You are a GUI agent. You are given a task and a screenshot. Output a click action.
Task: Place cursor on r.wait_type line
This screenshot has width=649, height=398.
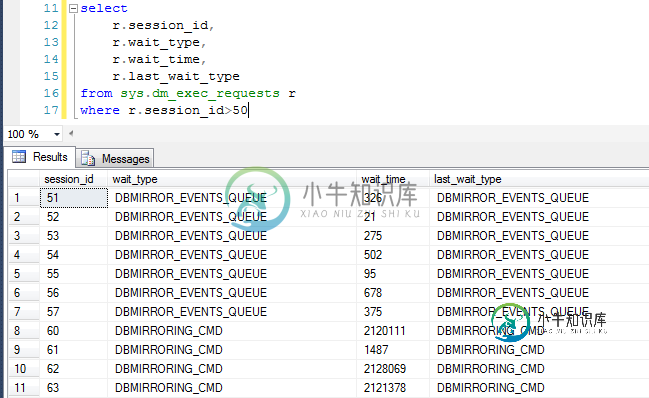point(159,42)
